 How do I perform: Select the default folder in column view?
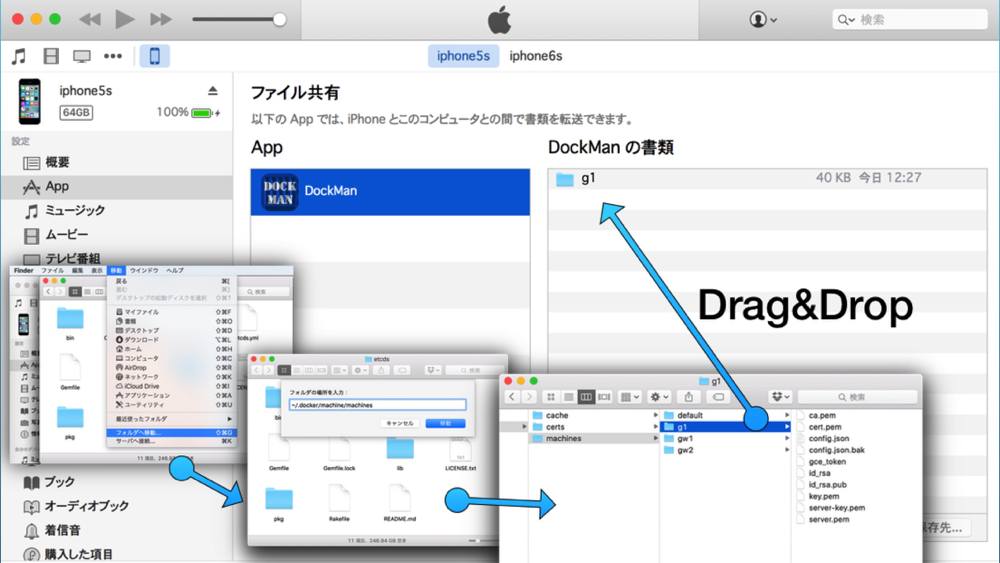[x=726, y=415]
